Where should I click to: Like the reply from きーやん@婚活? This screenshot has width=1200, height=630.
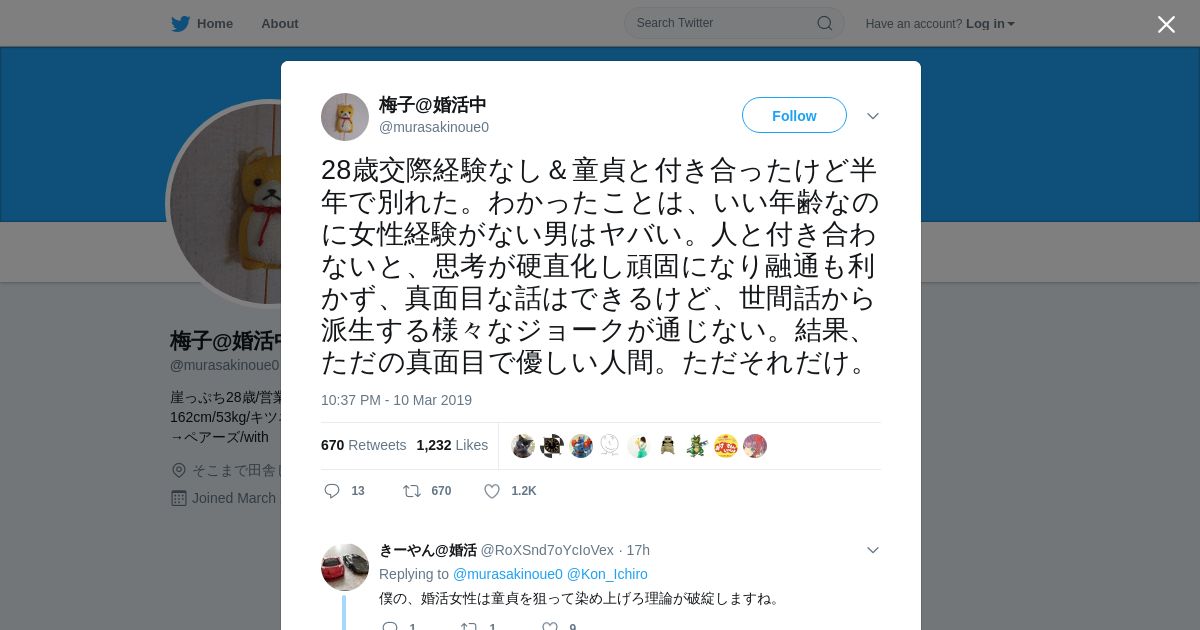tap(549, 626)
